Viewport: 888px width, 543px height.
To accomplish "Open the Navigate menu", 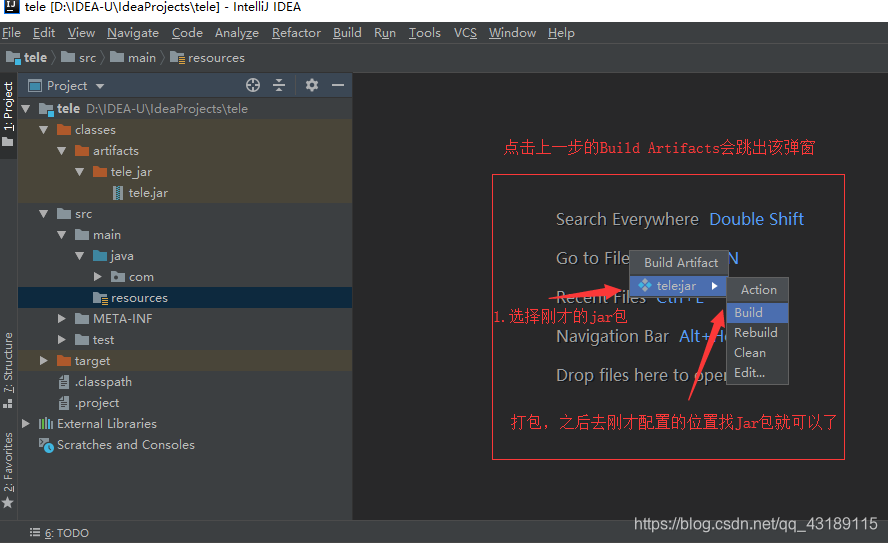I will (x=133, y=33).
